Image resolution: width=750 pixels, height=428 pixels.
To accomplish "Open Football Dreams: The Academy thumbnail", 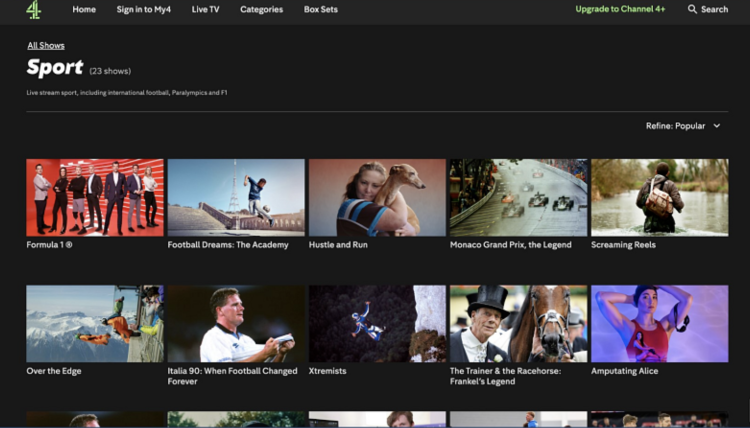I will pos(236,198).
